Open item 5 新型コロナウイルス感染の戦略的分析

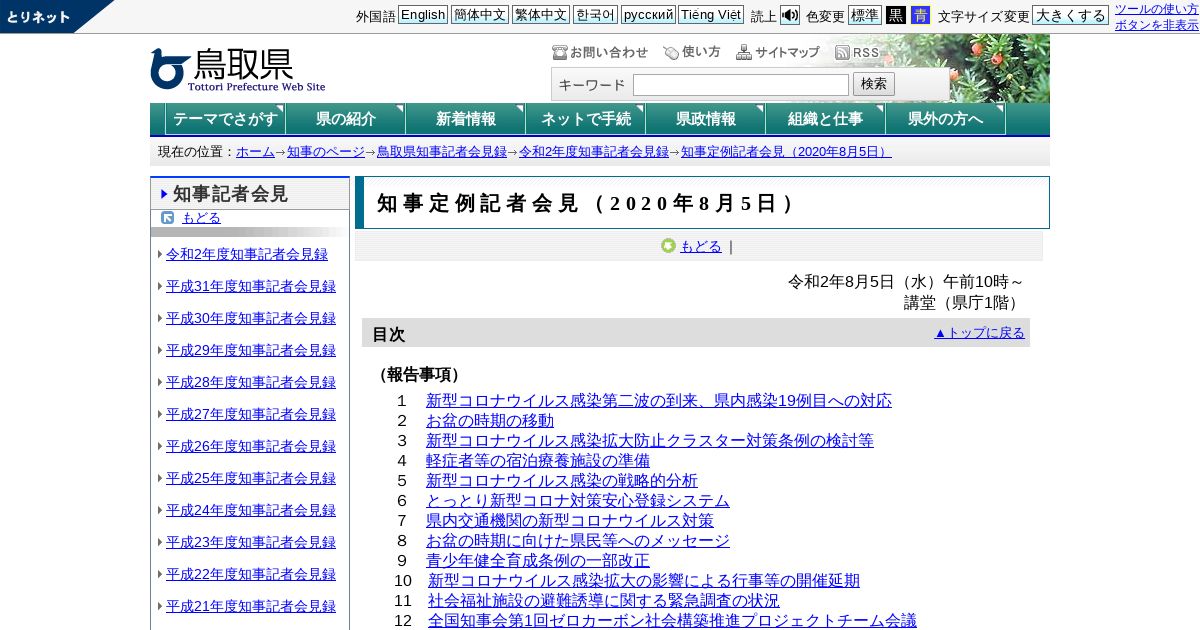point(562,481)
